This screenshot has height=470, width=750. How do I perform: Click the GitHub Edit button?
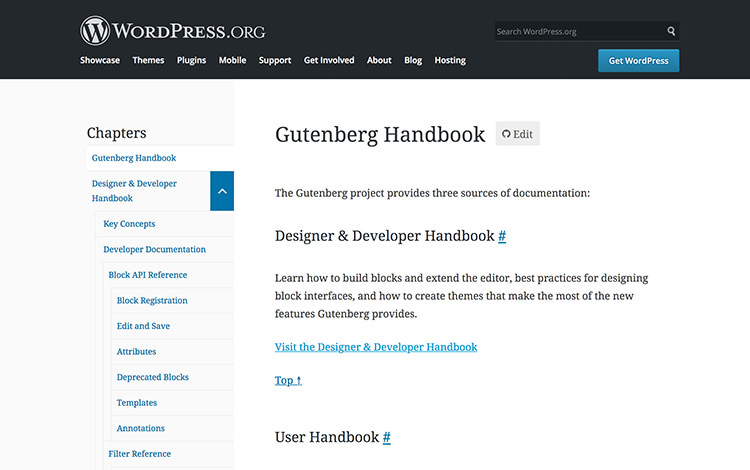coord(517,134)
